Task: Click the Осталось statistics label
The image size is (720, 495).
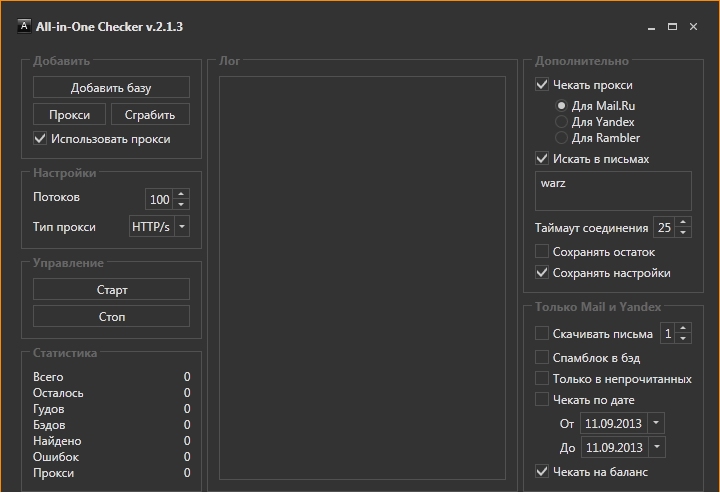Action: click(58, 393)
